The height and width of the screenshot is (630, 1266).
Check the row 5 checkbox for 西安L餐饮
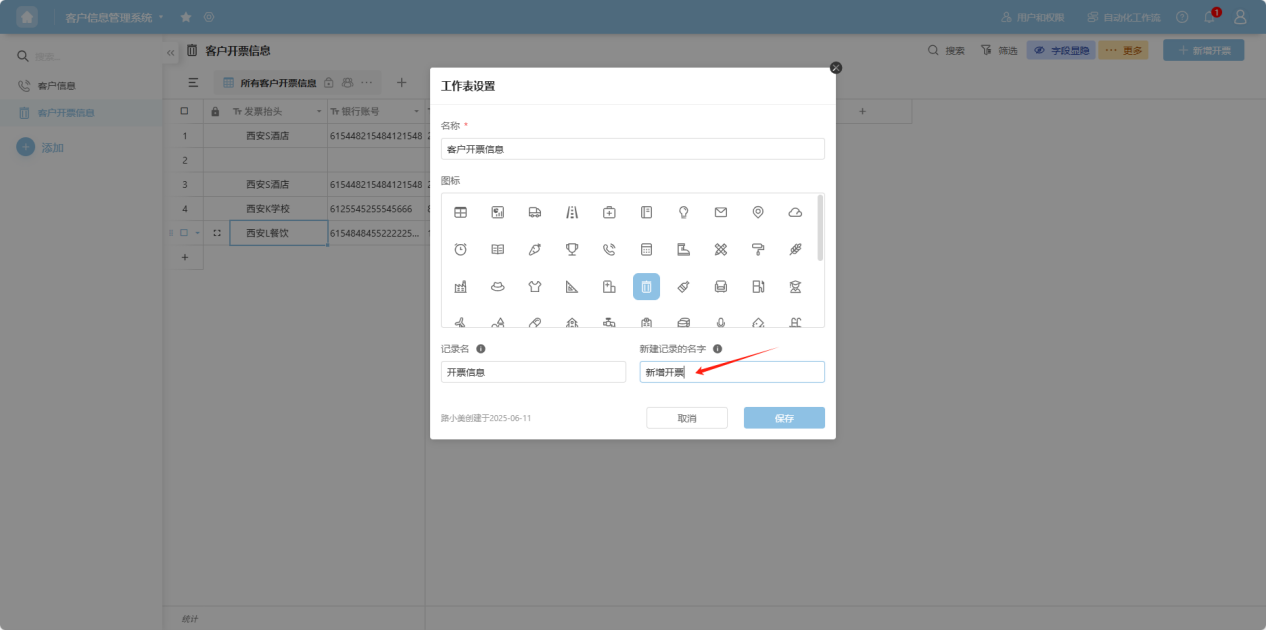point(184,233)
